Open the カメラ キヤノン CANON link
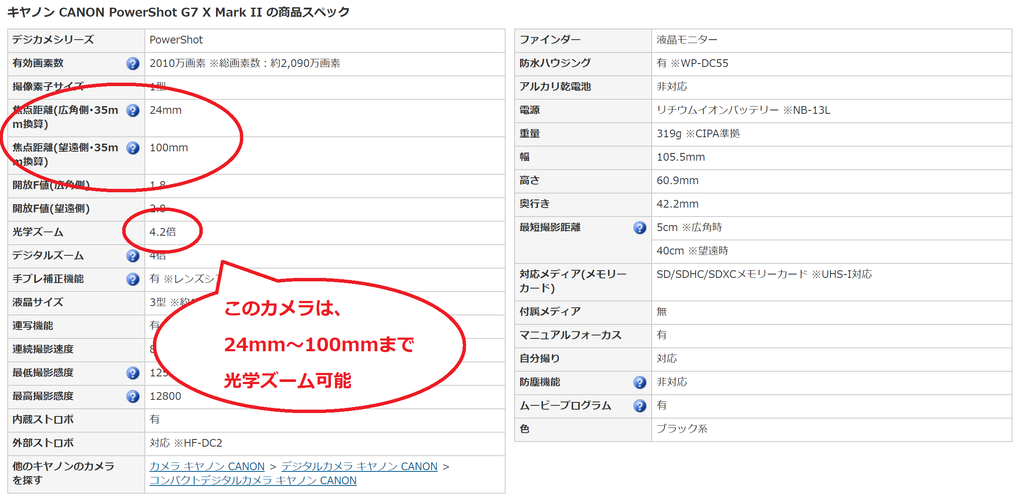This screenshot has width=1024, height=497. [207, 466]
